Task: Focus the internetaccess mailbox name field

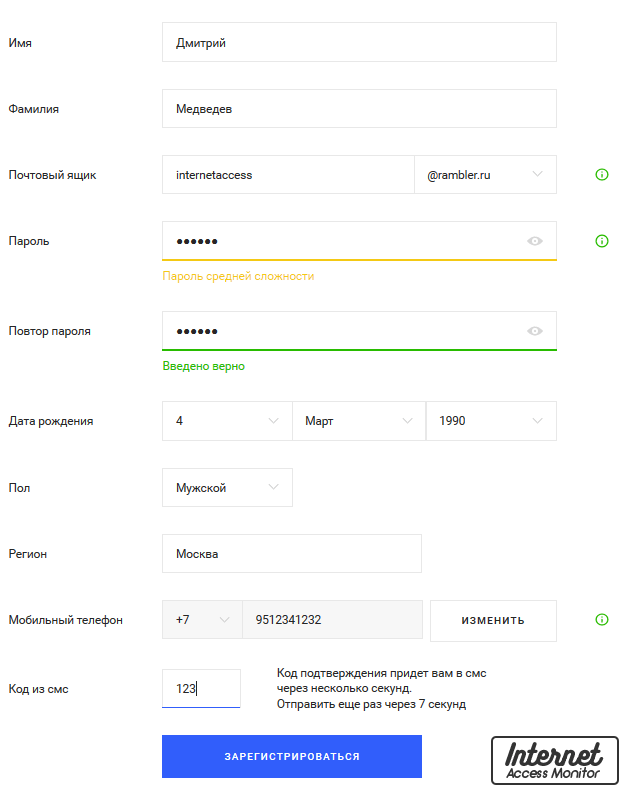Action: click(288, 174)
